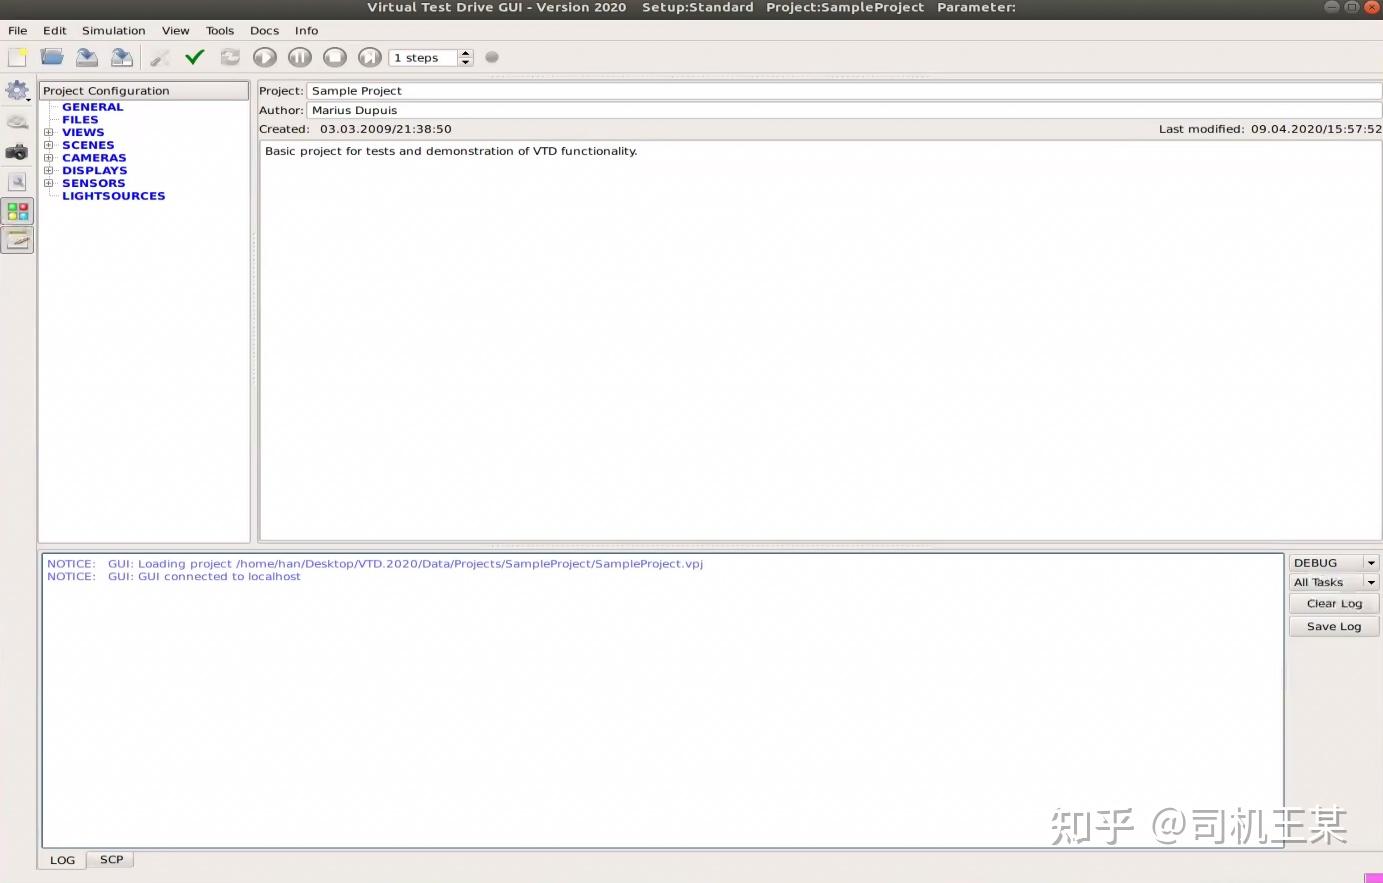Click the magnifier icon in the sidebar
This screenshot has width=1383, height=883.
[x=16, y=181]
